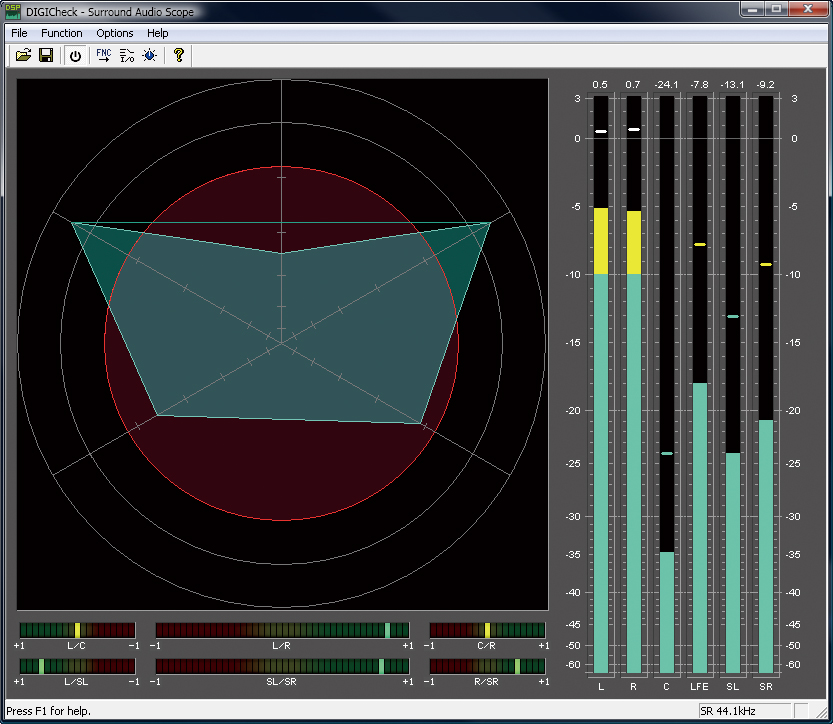Open the File menu
833x724 pixels.
pyautogui.click(x=19, y=33)
